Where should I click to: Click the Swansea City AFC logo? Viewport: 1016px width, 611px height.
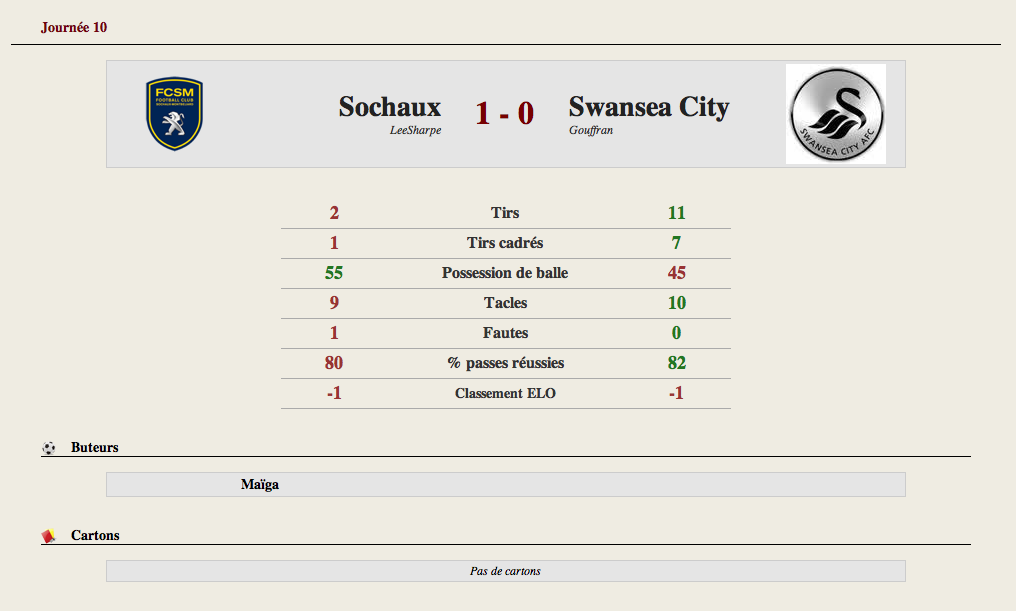coord(836,114)
